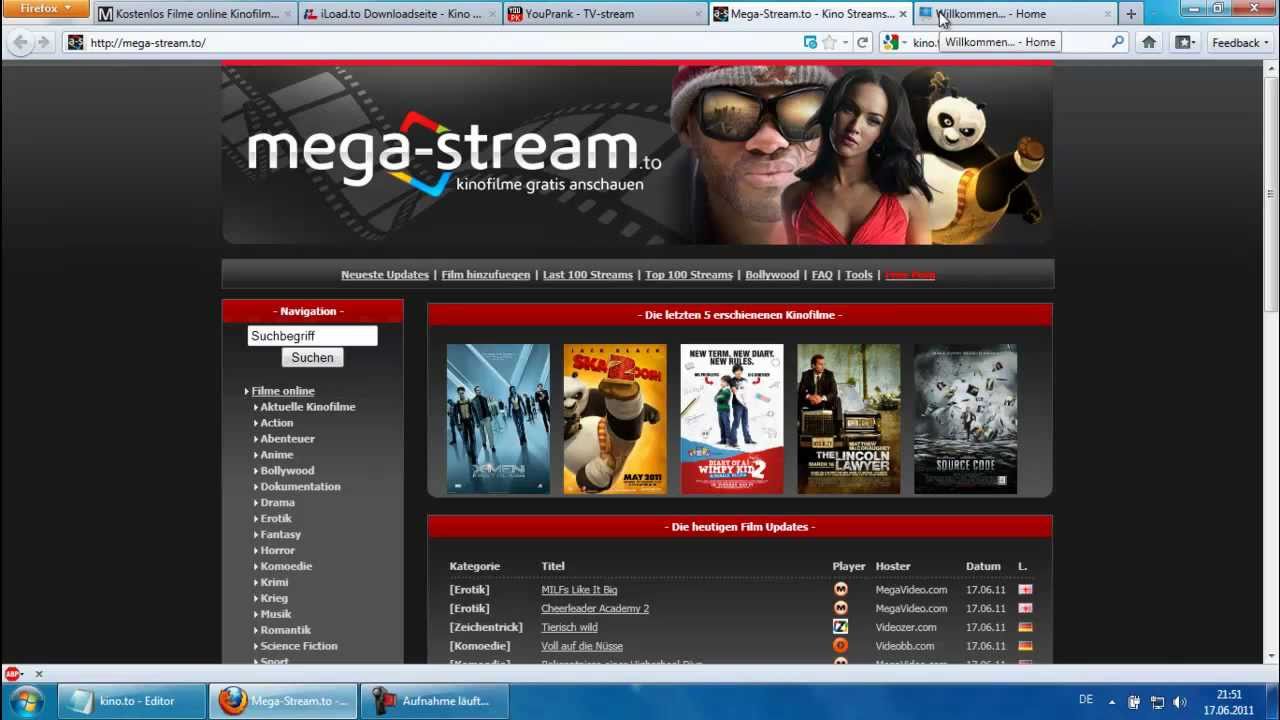Click the browser Back arrow button
Screen dimensions: 1280x720
[x=20, y=42]
